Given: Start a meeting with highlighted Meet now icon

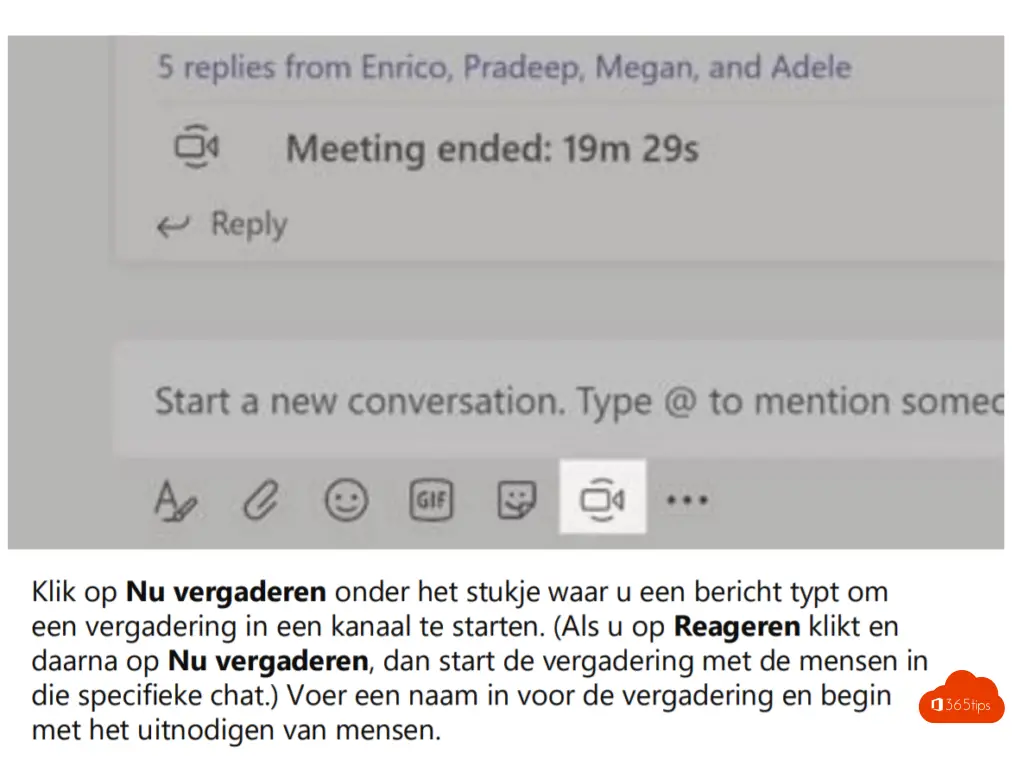Looking at the screenshot, I should [602, 498].
